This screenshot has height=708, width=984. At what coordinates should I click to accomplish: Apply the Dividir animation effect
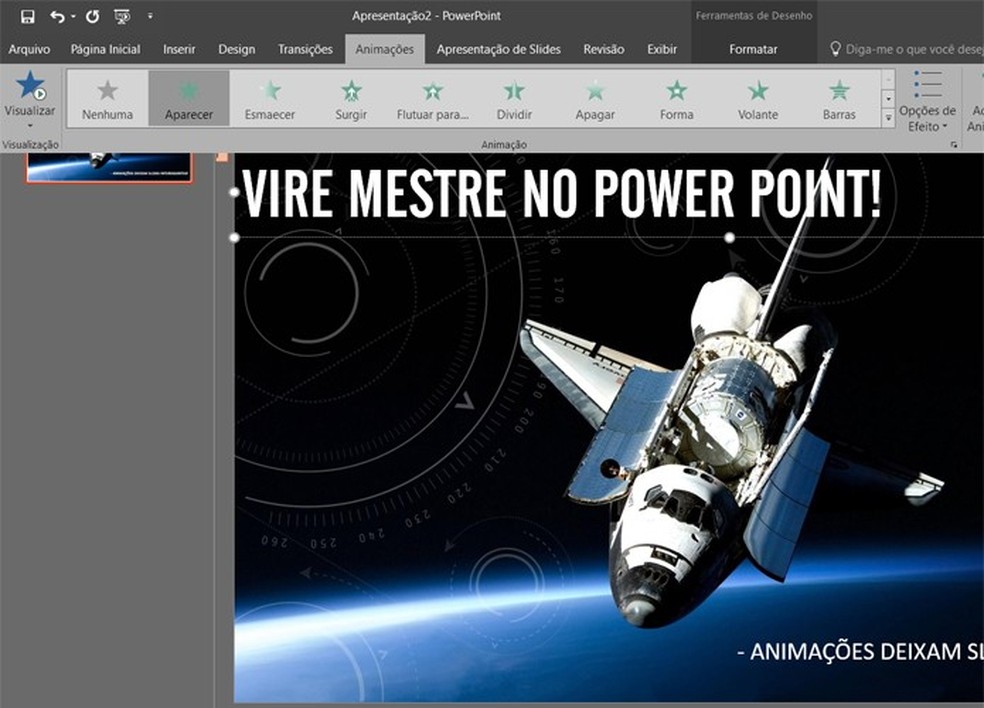[x=514, y=98]
